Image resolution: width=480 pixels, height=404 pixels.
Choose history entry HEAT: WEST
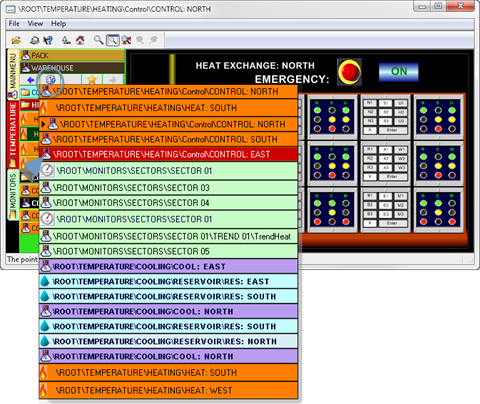coord(168,390)
